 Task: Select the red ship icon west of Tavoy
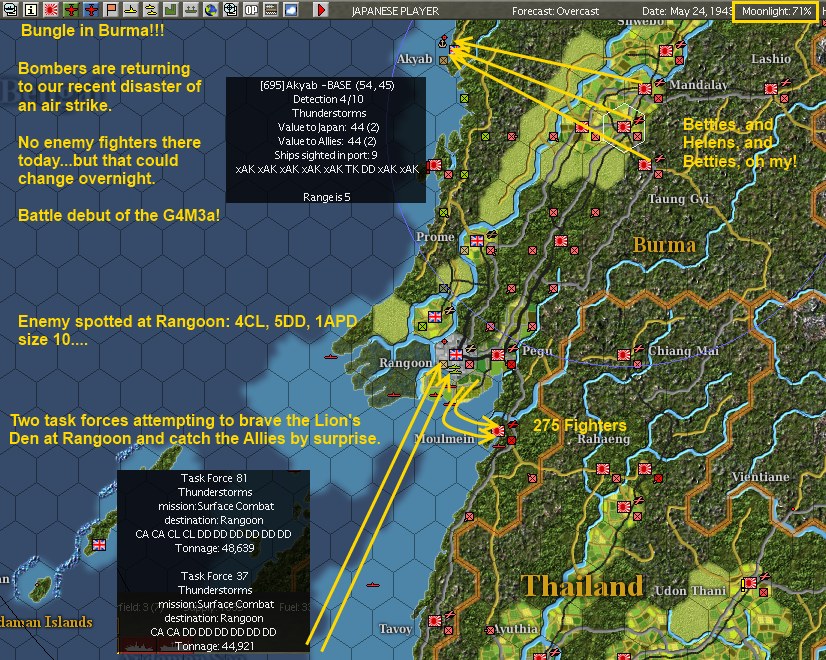tap(372, 585)
